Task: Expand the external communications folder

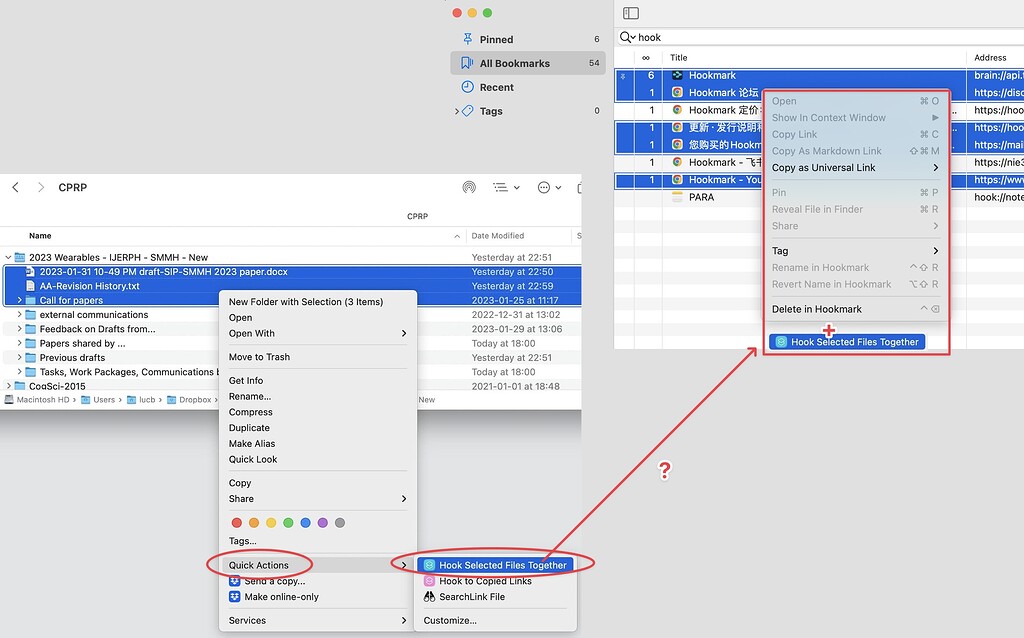Action: click(x=19, y=313)
